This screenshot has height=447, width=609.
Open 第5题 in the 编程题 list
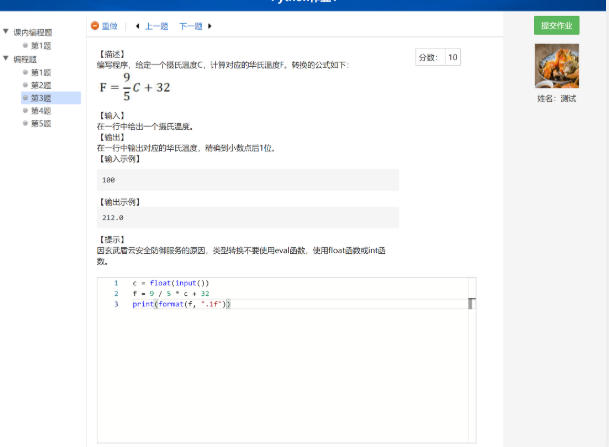(x=41, y=124)
